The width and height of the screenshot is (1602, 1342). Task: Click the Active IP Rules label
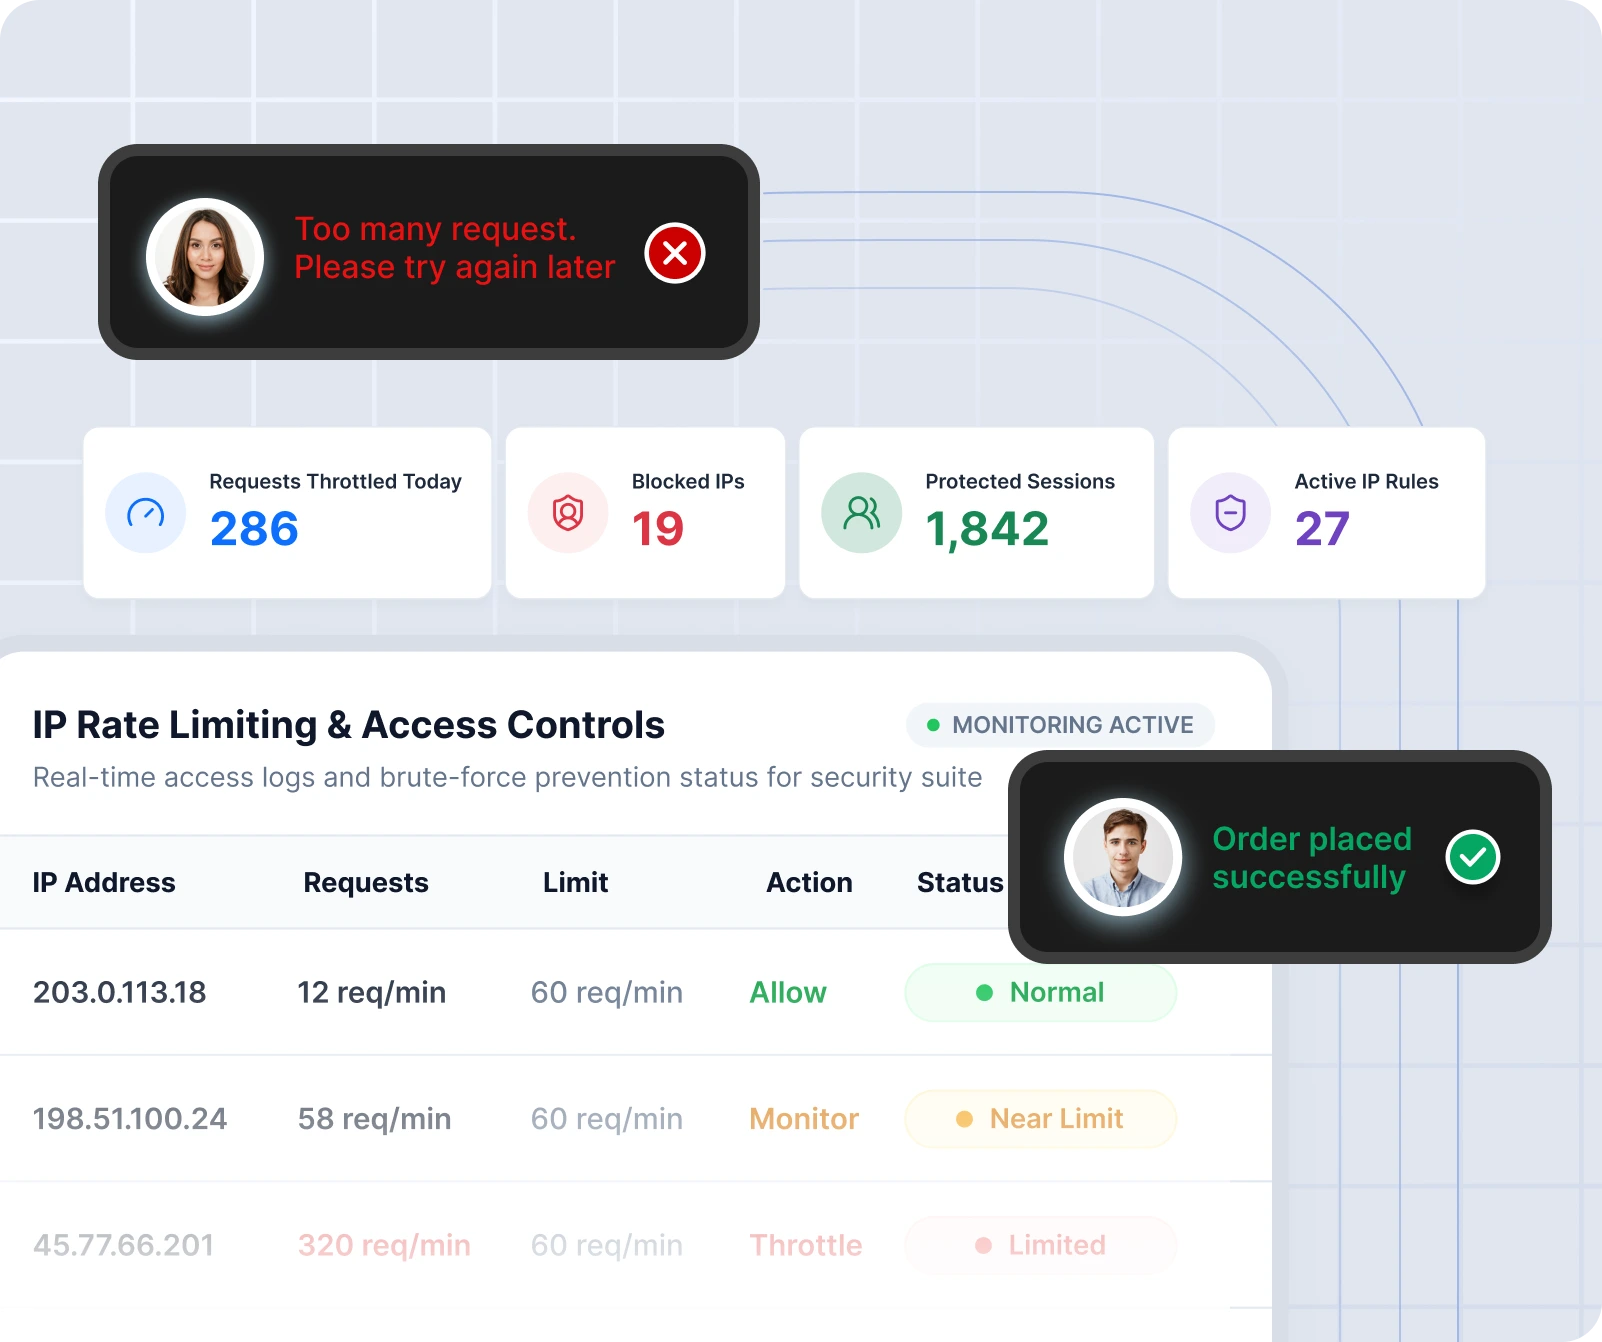tap(1367, 482)
